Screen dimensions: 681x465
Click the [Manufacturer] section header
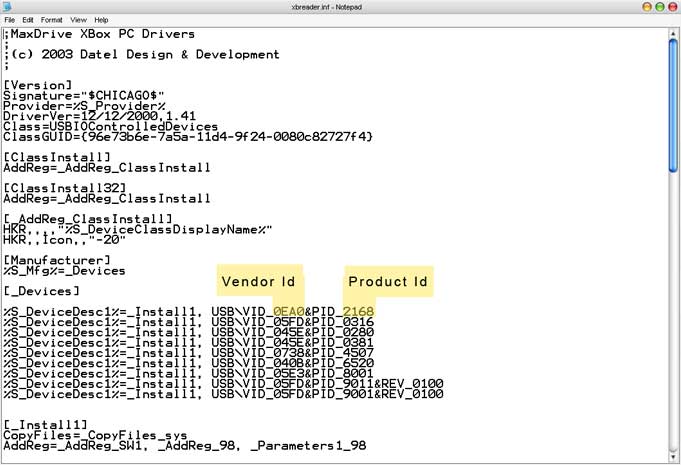57,260
